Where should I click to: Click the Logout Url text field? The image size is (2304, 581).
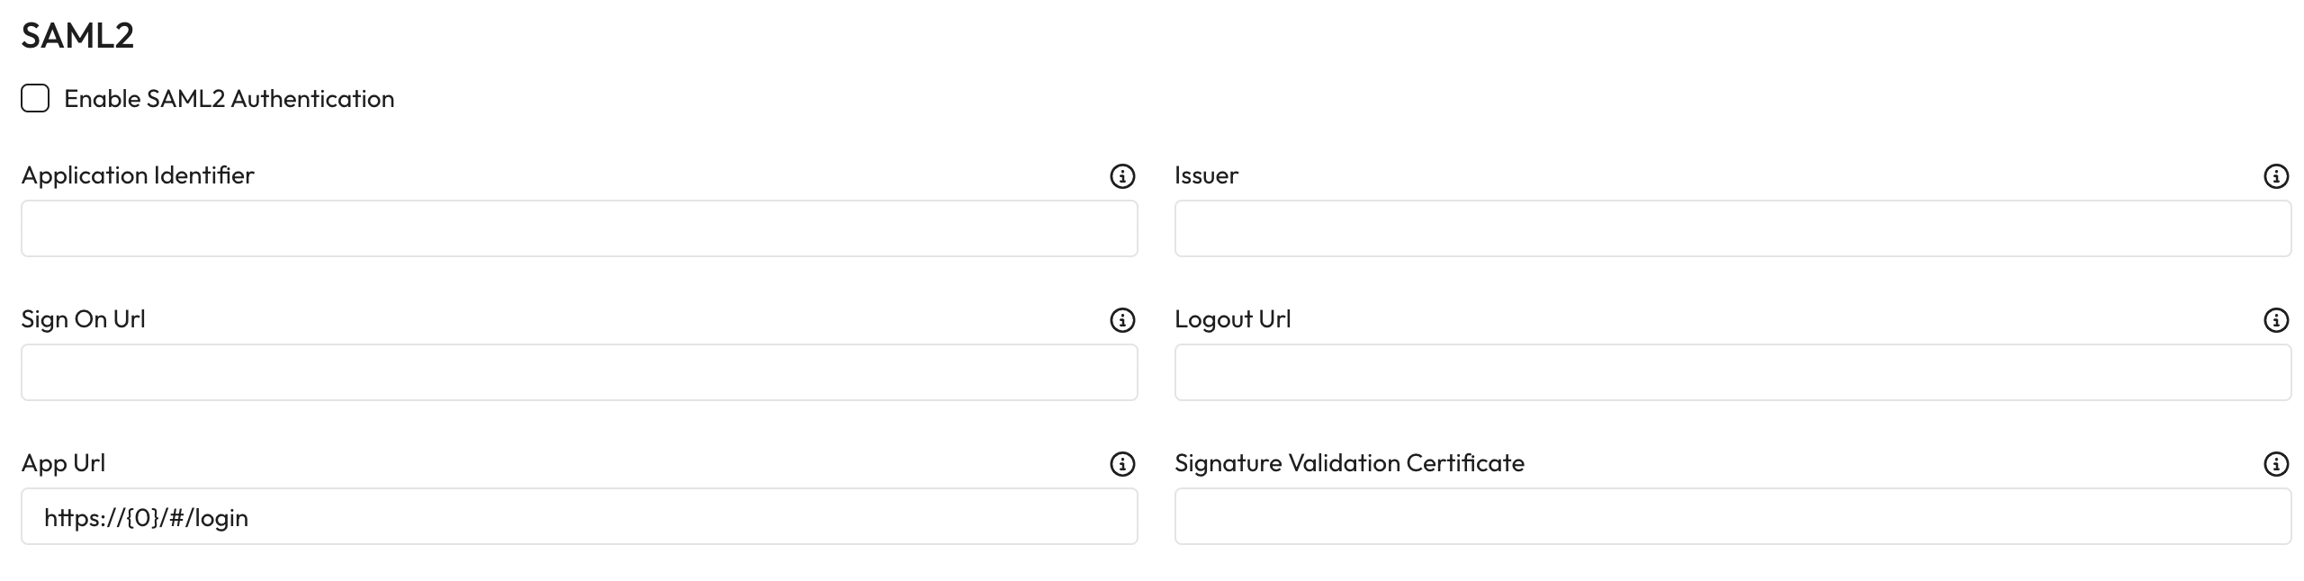1732,372
